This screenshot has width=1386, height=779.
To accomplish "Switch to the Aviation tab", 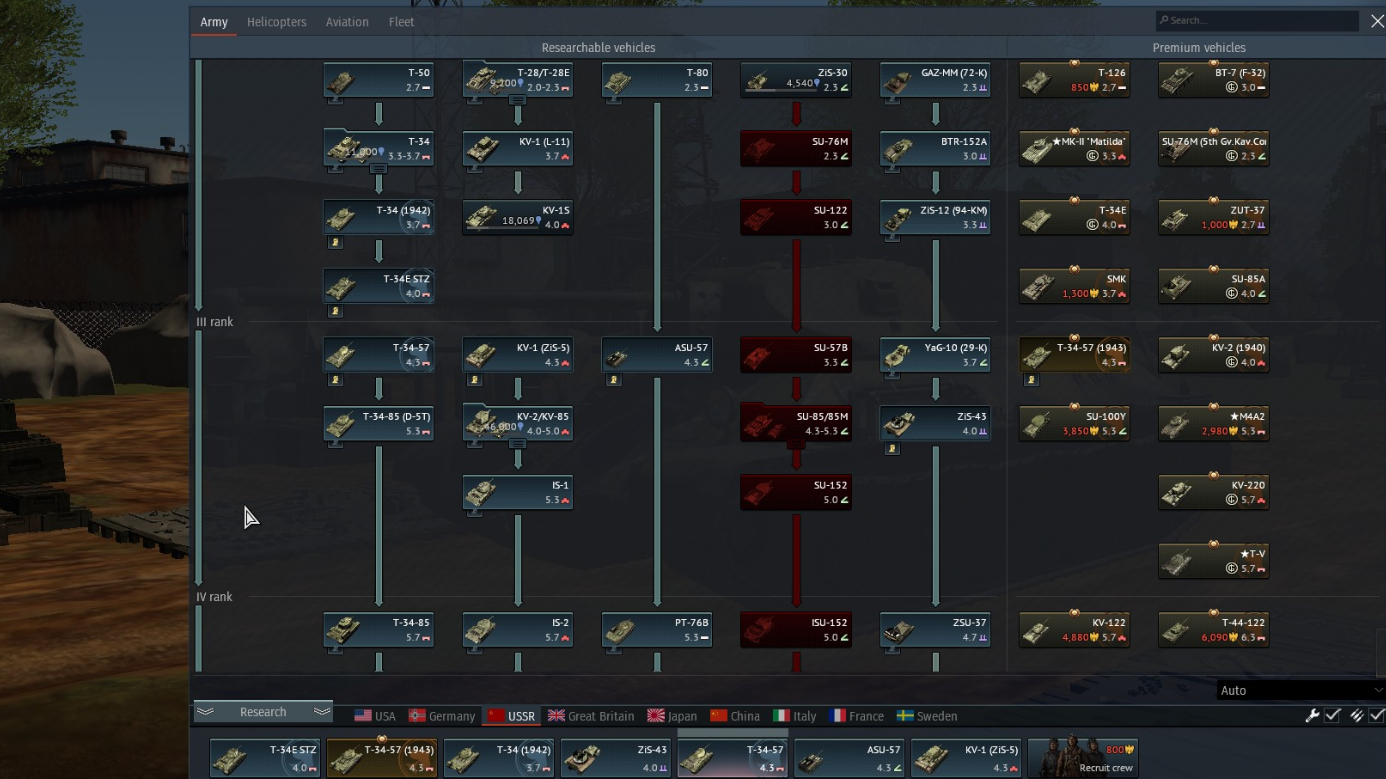I will coord(347,22).
